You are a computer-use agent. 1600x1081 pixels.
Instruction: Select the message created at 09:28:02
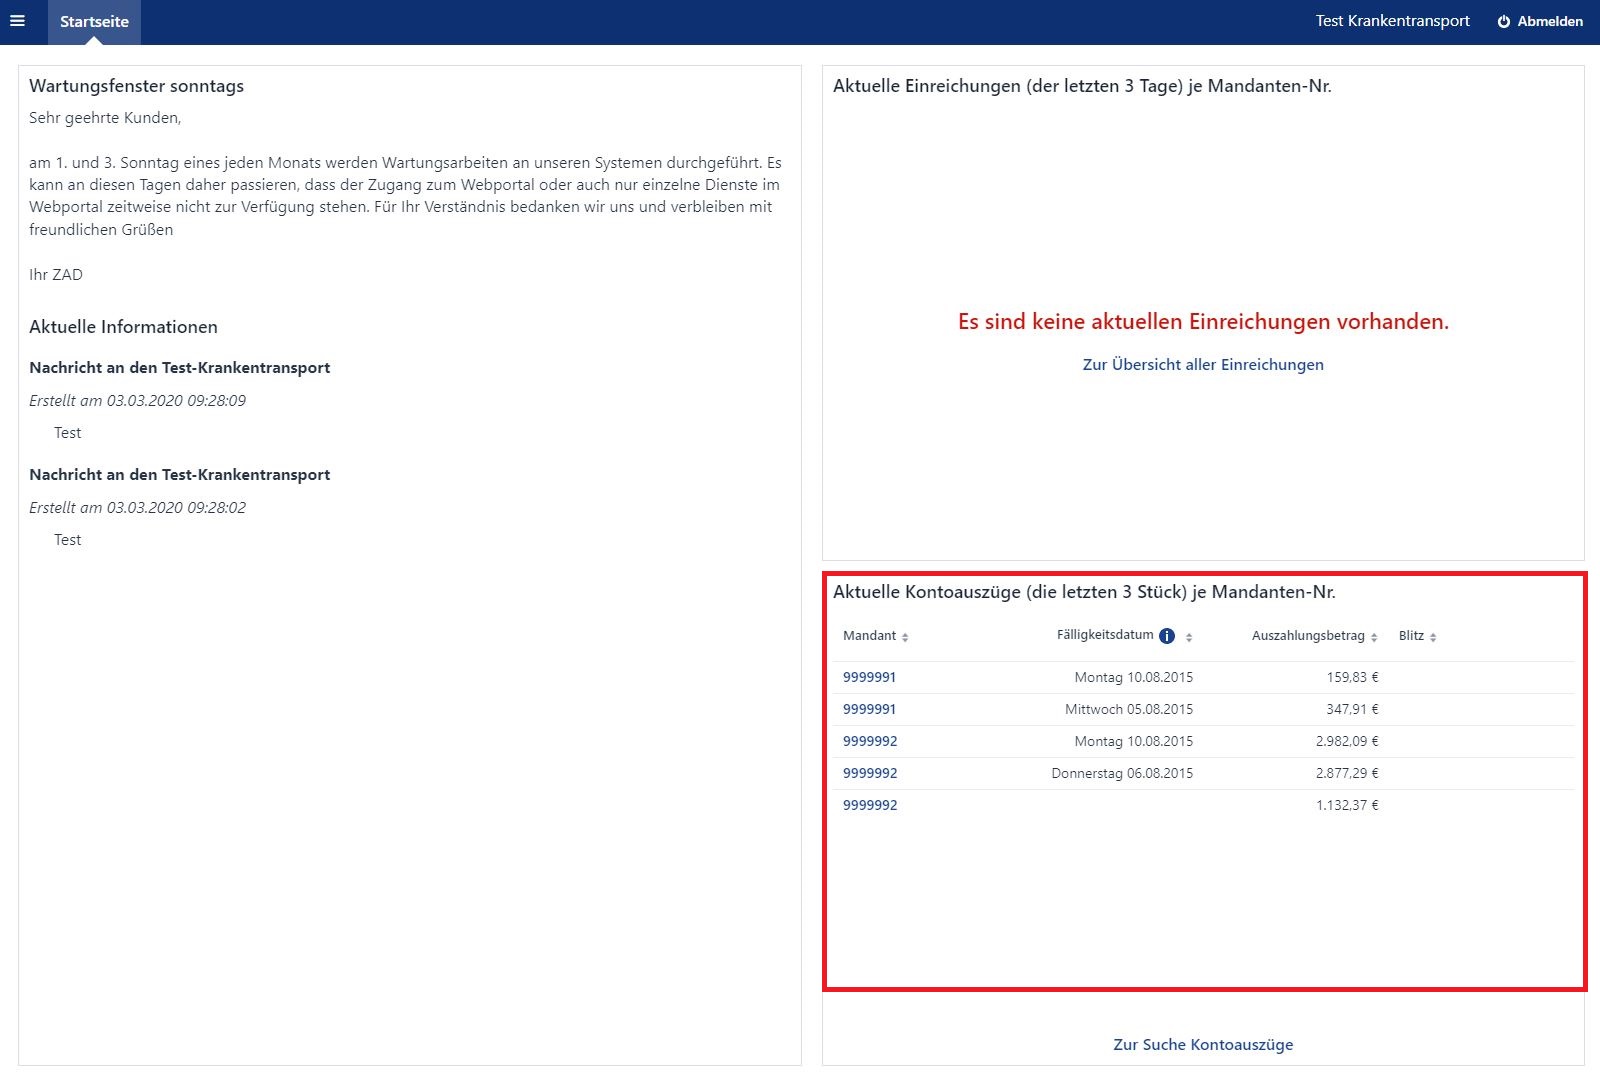point(179,475)
